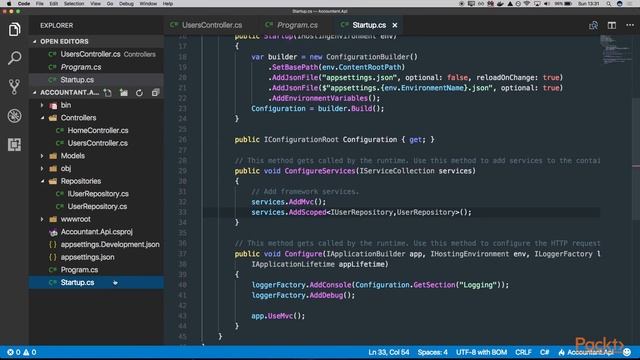The height and width of the screenshot is (360, 640).
Task: Open the Selection menu
Action: pos(74,4)
